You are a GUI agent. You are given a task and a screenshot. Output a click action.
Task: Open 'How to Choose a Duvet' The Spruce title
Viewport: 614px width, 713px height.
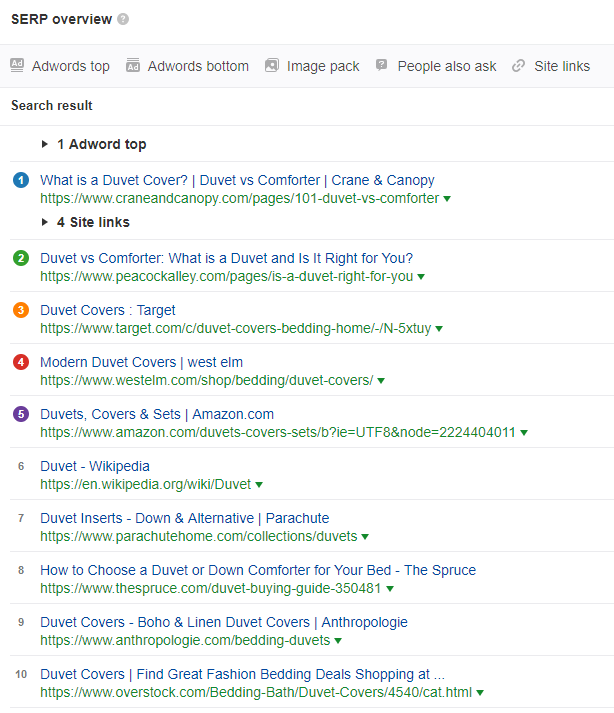coord(258,570)
